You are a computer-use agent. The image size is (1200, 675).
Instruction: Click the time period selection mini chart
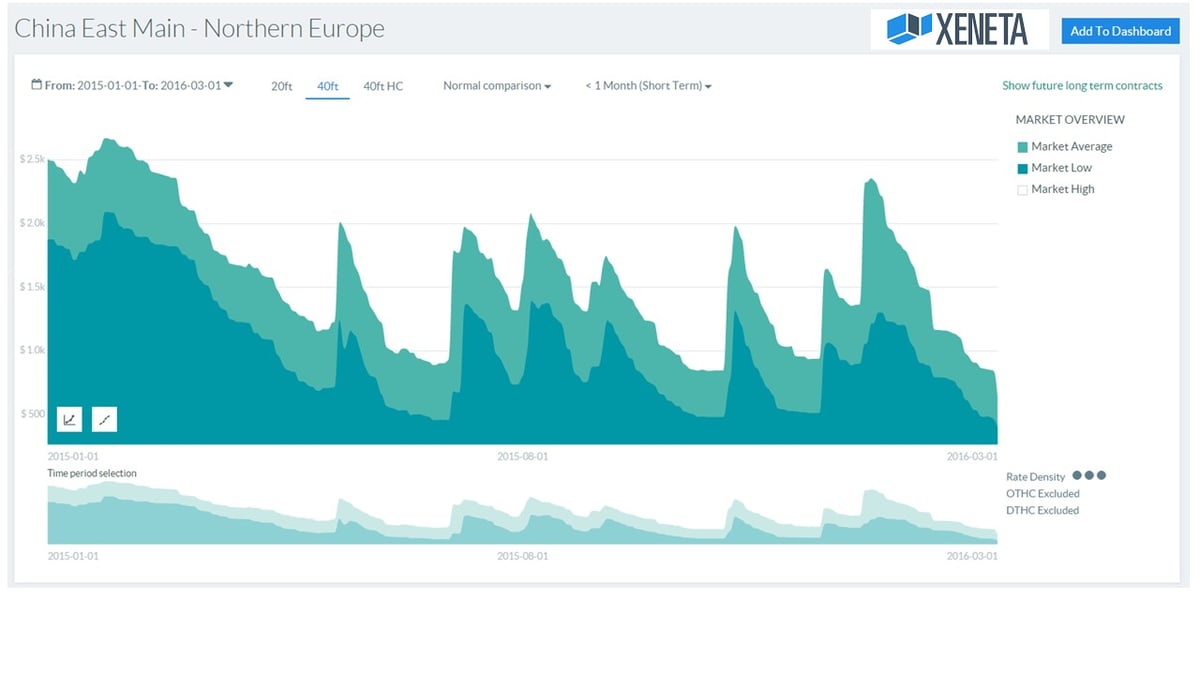pos(522,513)
